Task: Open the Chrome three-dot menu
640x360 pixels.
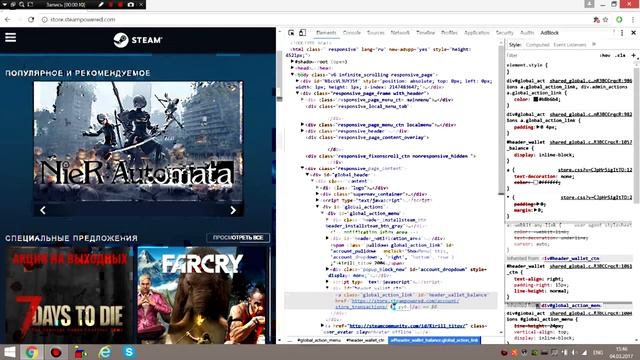Action: (x=633, y=19)
